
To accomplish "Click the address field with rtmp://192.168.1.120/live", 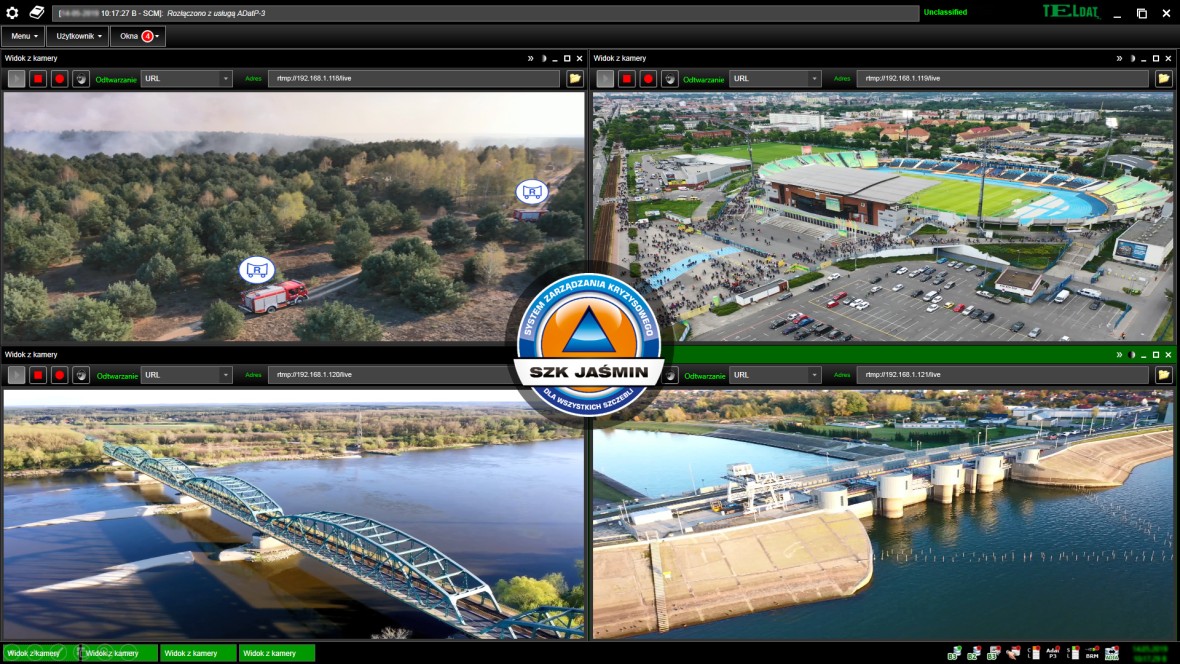I will click(x=391, y=375).
